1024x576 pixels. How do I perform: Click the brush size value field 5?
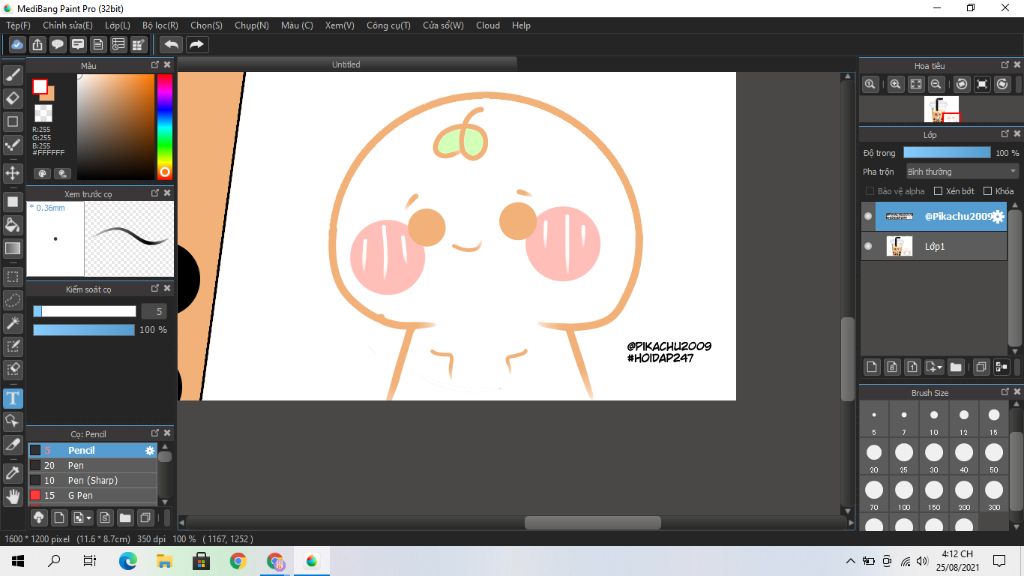pos(153,312)
